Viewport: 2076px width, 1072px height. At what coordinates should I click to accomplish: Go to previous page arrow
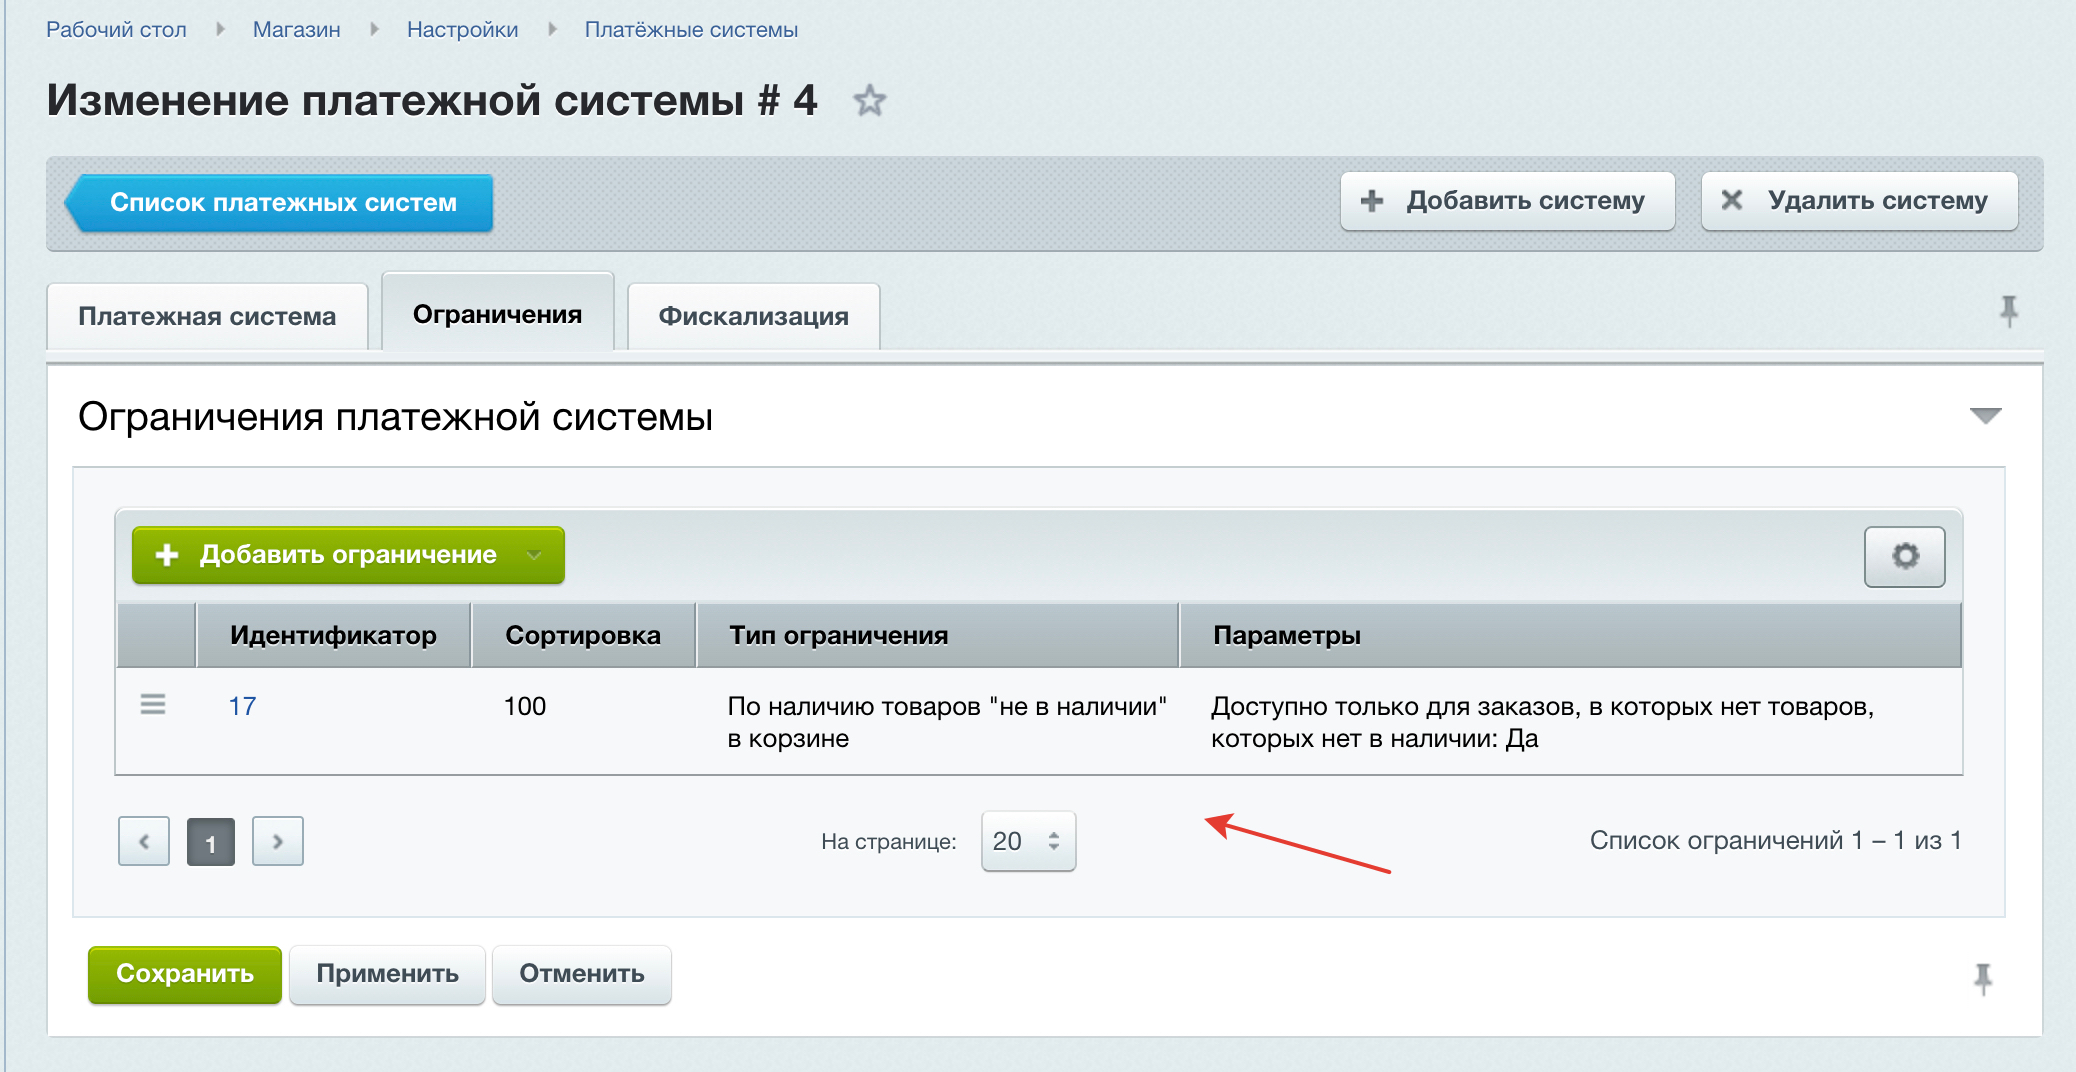coord(144,841)
